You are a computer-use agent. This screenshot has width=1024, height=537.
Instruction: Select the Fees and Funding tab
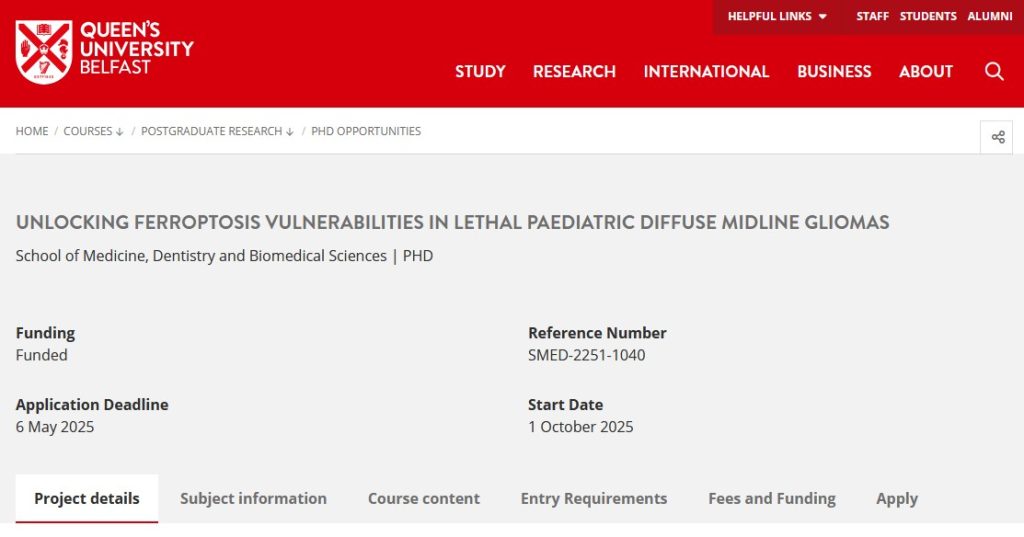[772, 498]
